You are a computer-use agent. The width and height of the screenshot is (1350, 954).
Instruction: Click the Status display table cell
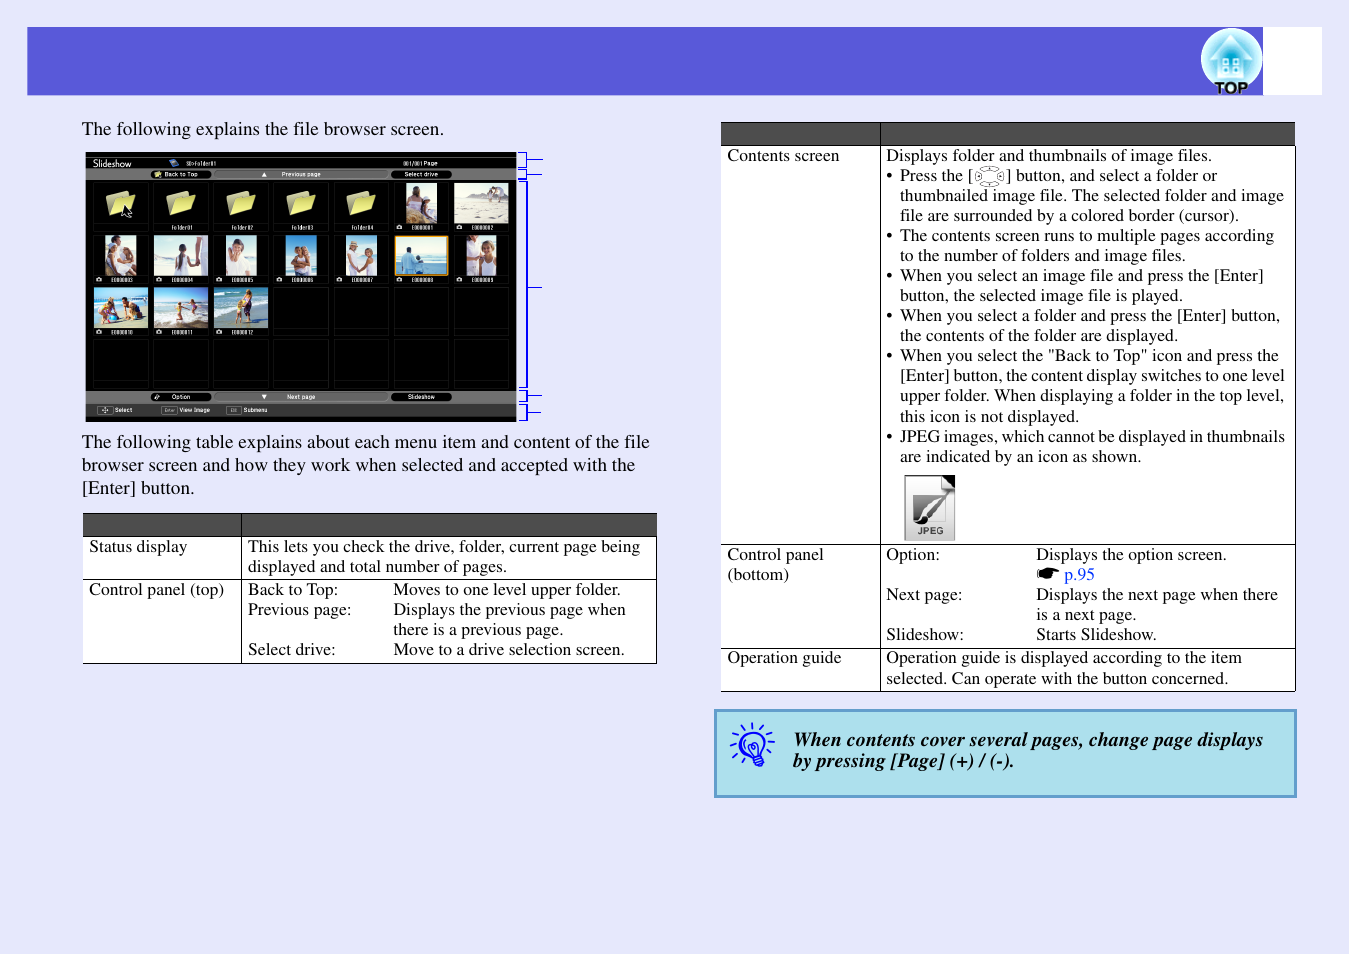point(162,558)
